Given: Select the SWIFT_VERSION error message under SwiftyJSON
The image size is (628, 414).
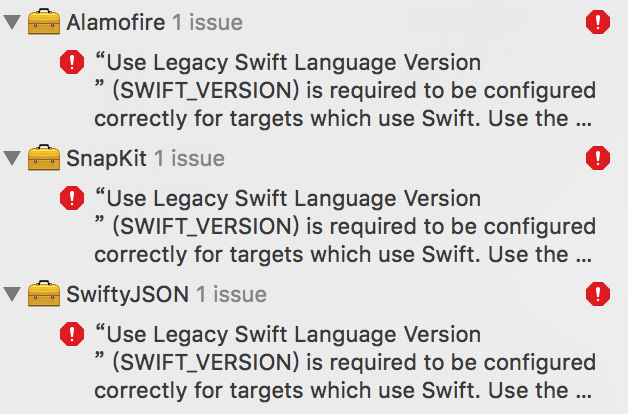Looking at the screenshot, I should 344,362.
